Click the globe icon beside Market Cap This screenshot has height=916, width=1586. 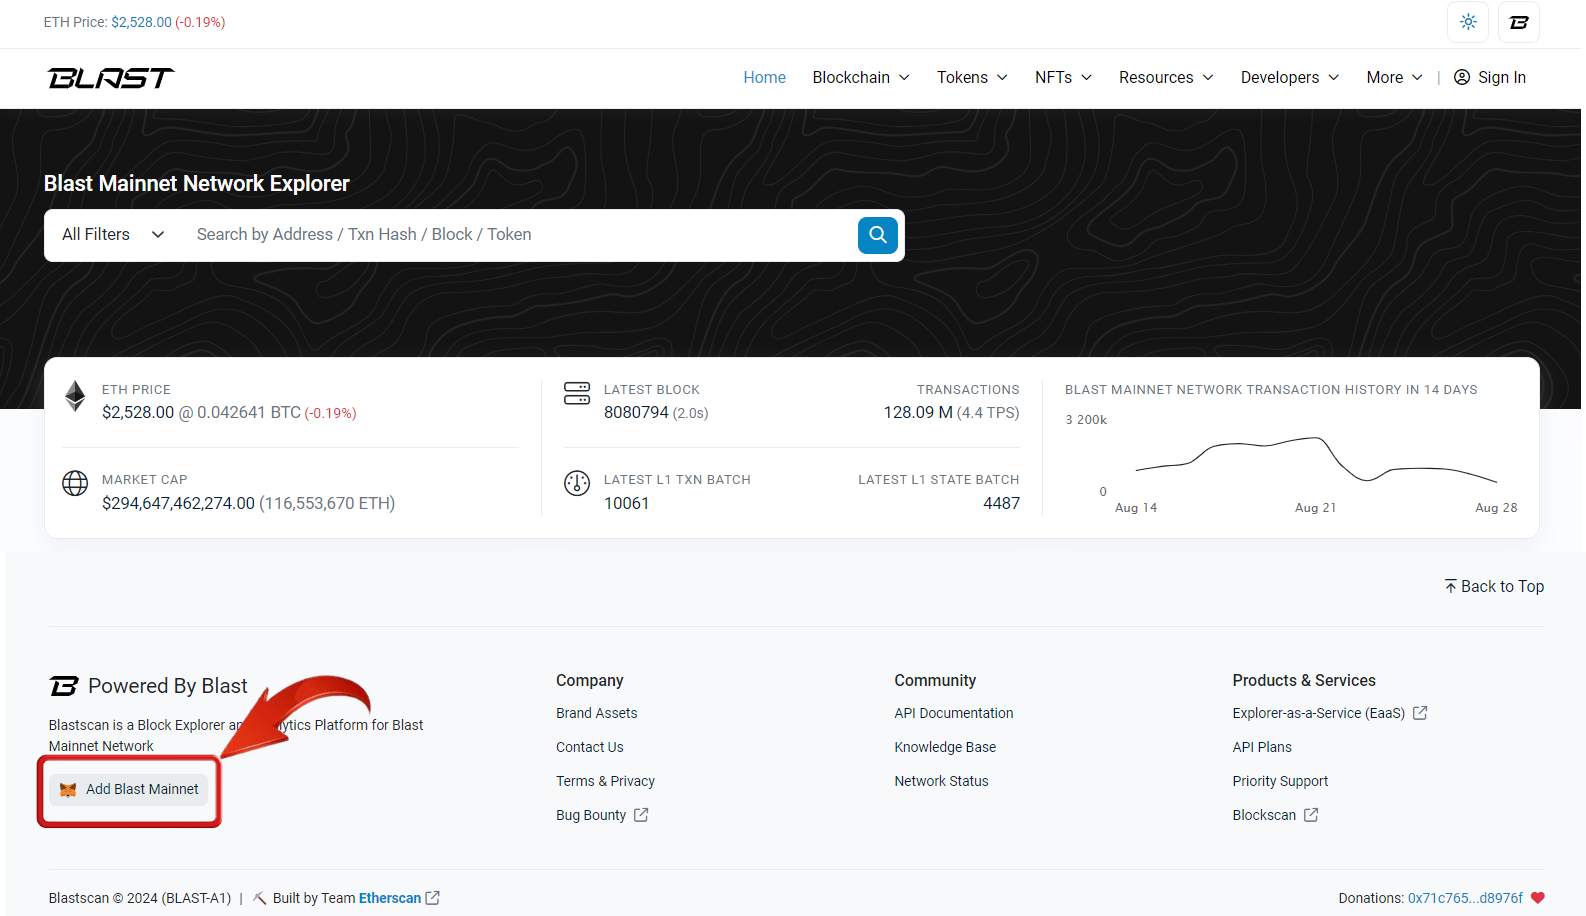[x=75, y=483]
